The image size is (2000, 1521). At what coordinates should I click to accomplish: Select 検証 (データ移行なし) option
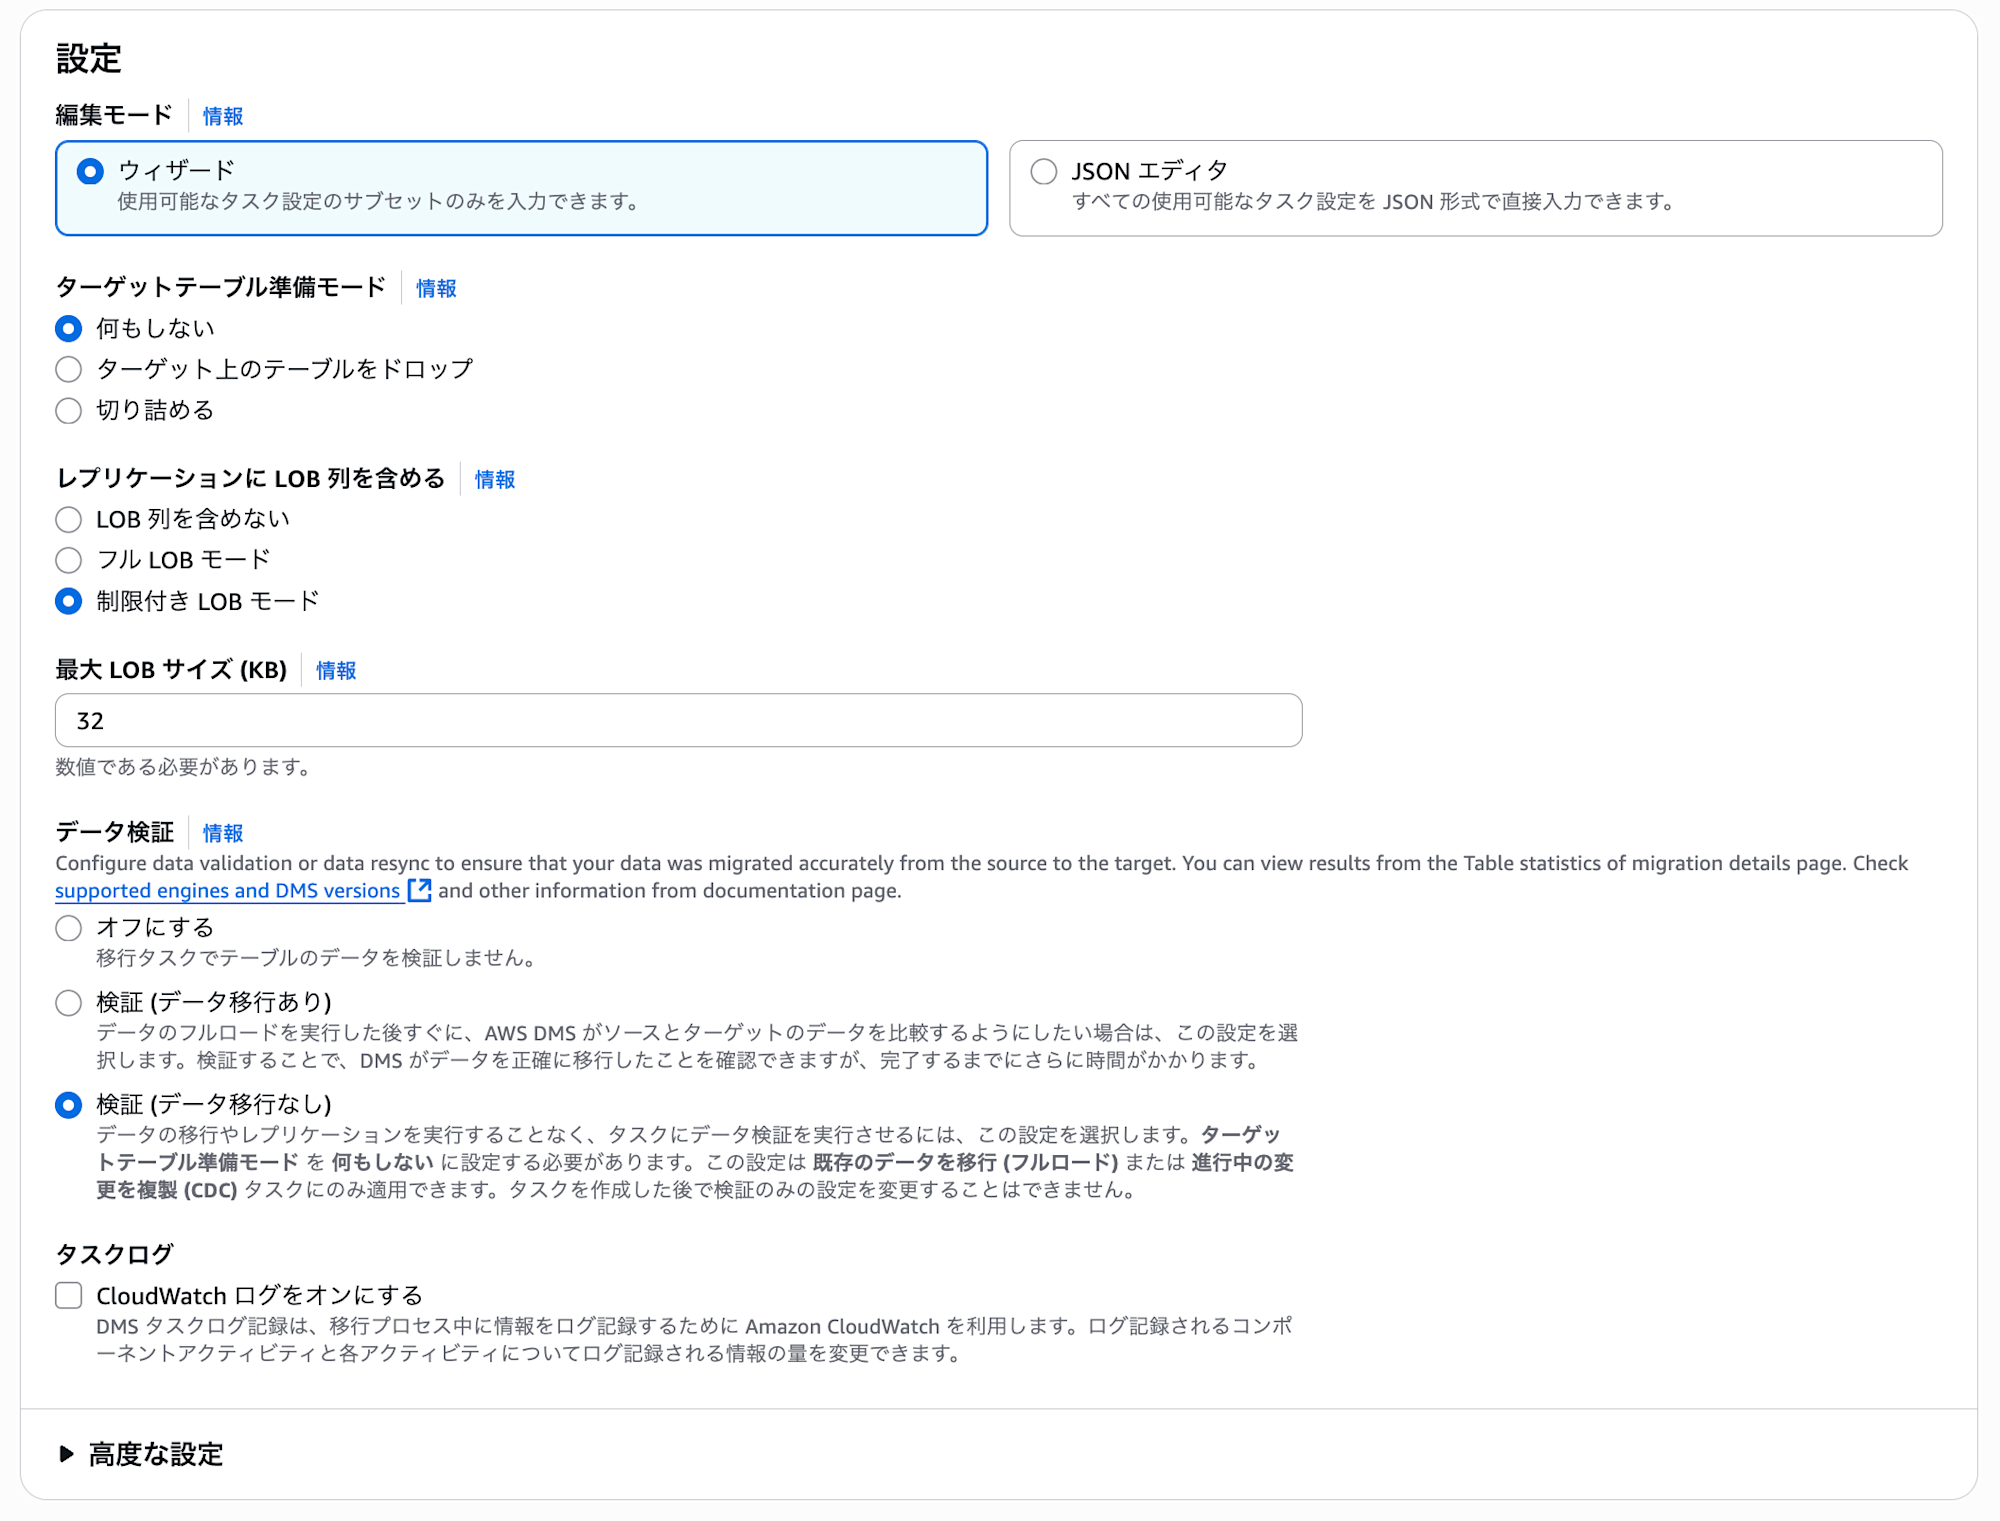click(x=68, y=1104)
